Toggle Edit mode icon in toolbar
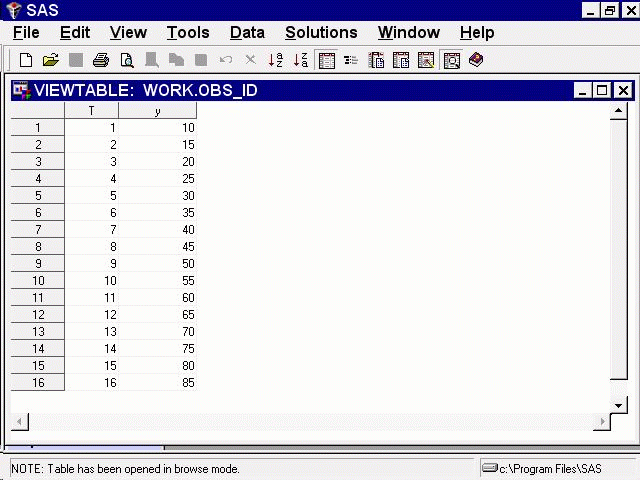This screenshot has height=480, width=640. 426,60
